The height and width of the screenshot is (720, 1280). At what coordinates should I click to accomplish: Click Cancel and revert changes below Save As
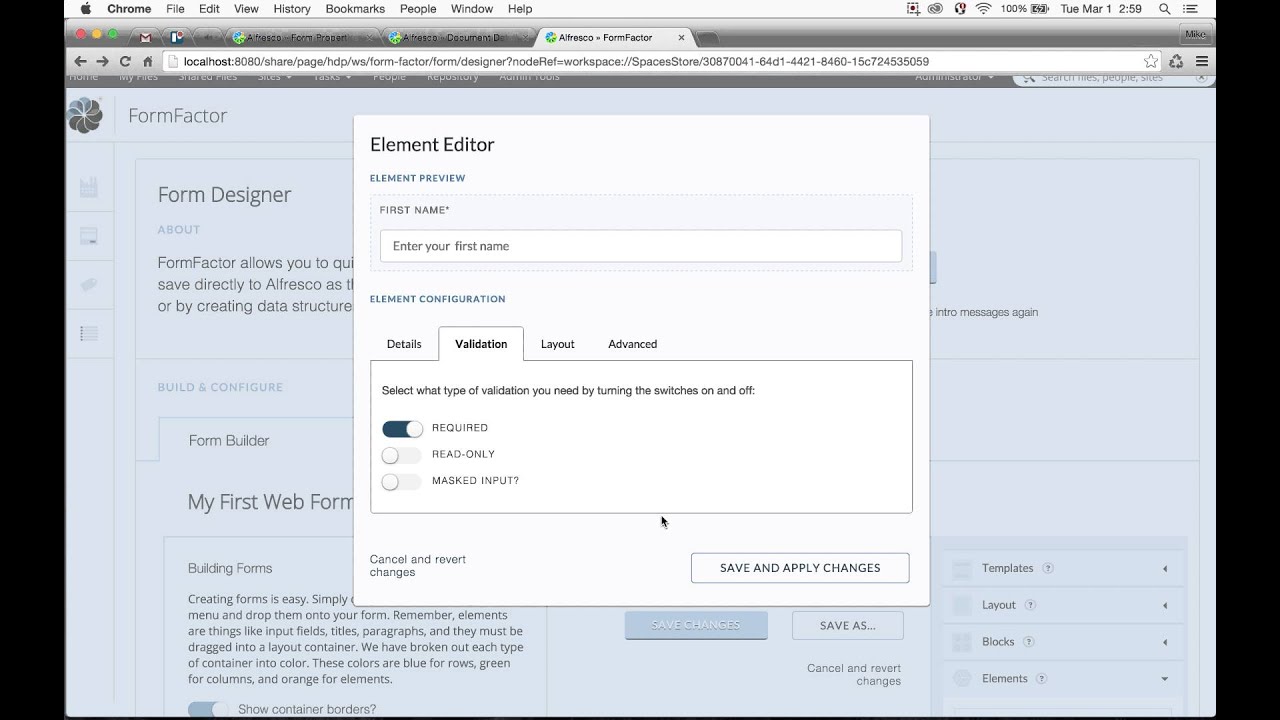(x=854, y=674)
